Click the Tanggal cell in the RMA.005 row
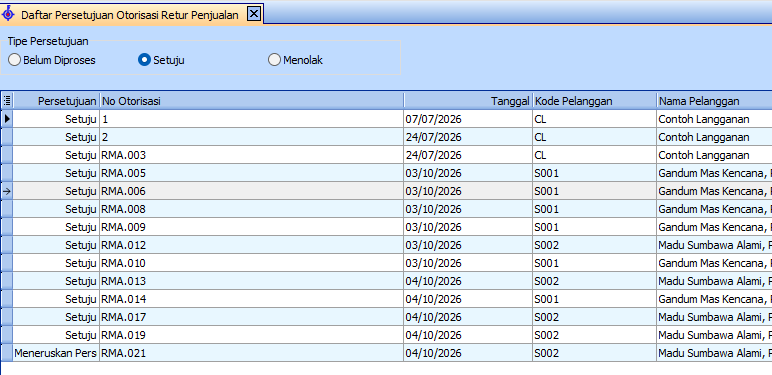 point(468,173)
